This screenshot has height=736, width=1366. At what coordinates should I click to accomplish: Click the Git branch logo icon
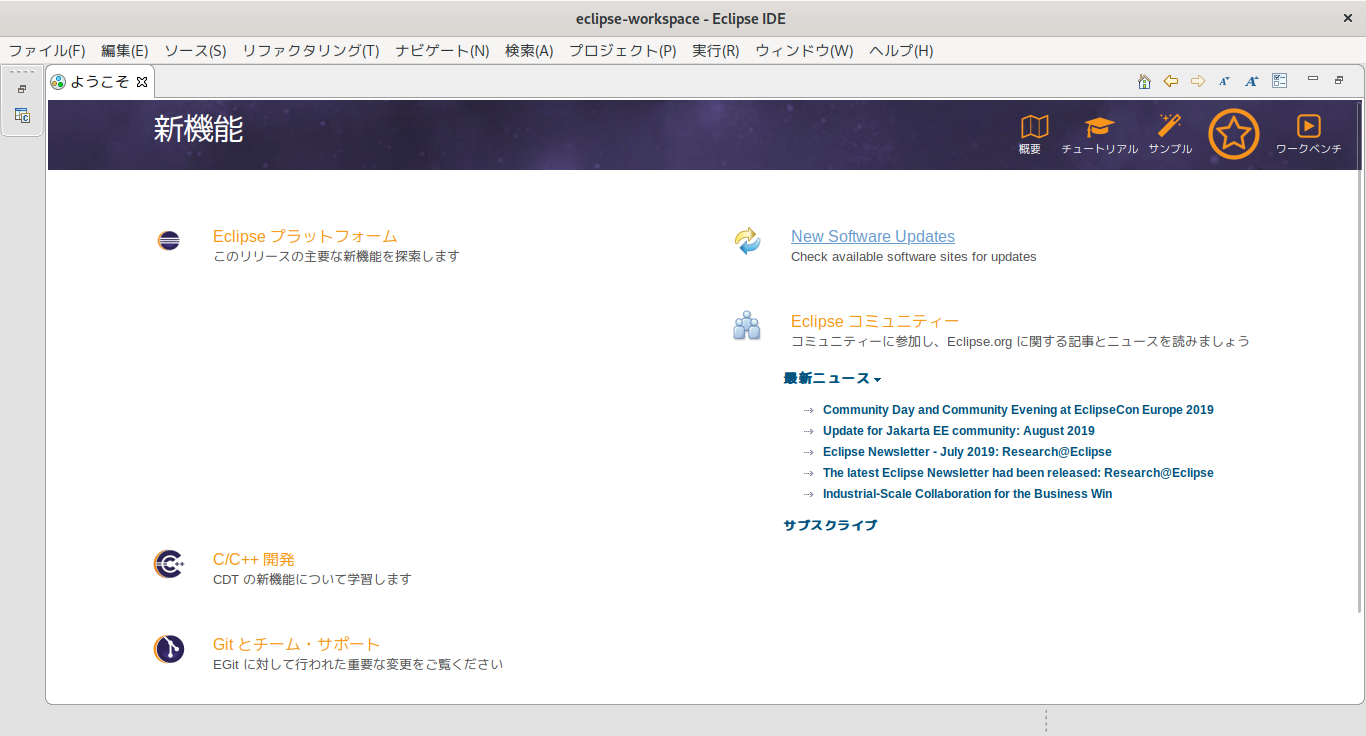[169, 649]
